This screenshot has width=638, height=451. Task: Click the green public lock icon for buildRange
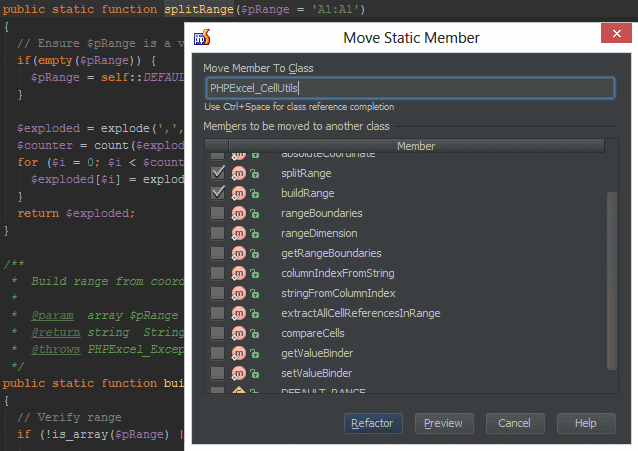click(255, 193)
